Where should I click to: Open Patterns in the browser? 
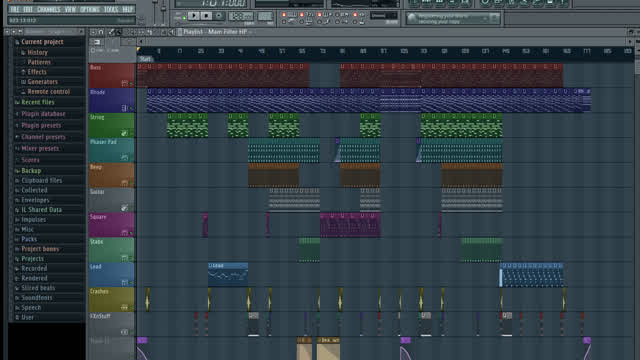coord(39,62)
